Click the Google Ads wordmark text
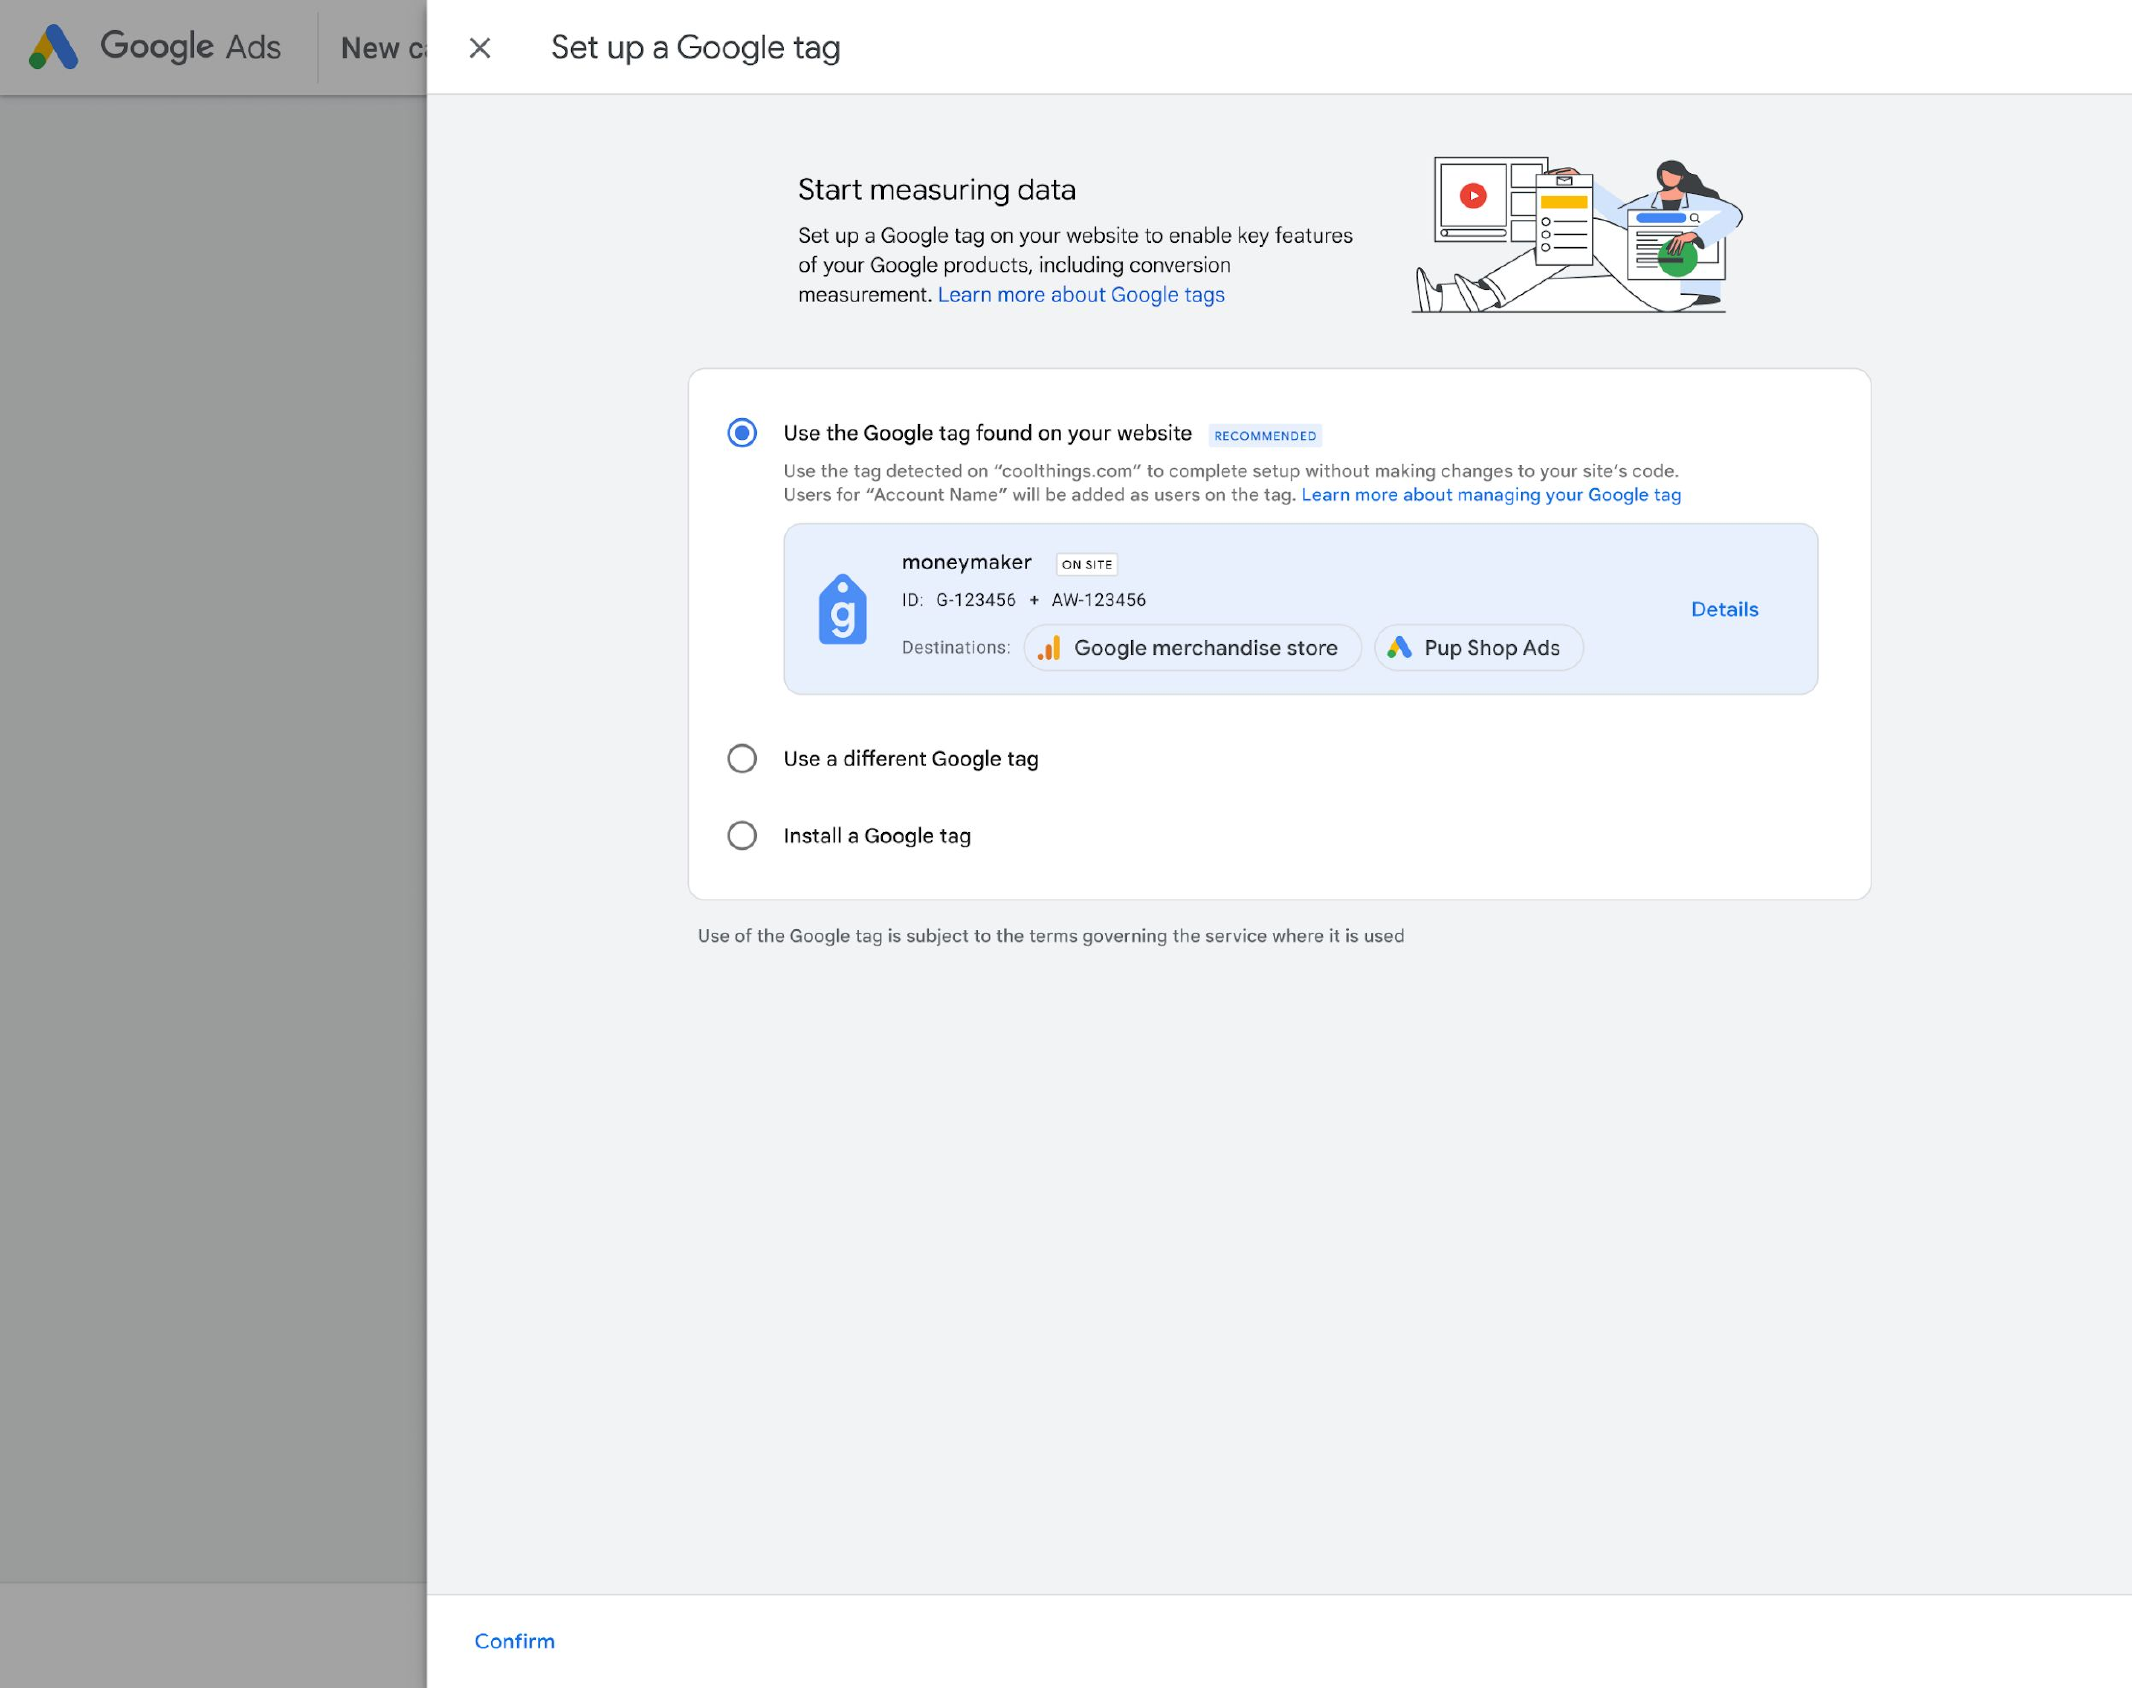This screenshot has width=2132, height=1688. click(x=191, y=47)
